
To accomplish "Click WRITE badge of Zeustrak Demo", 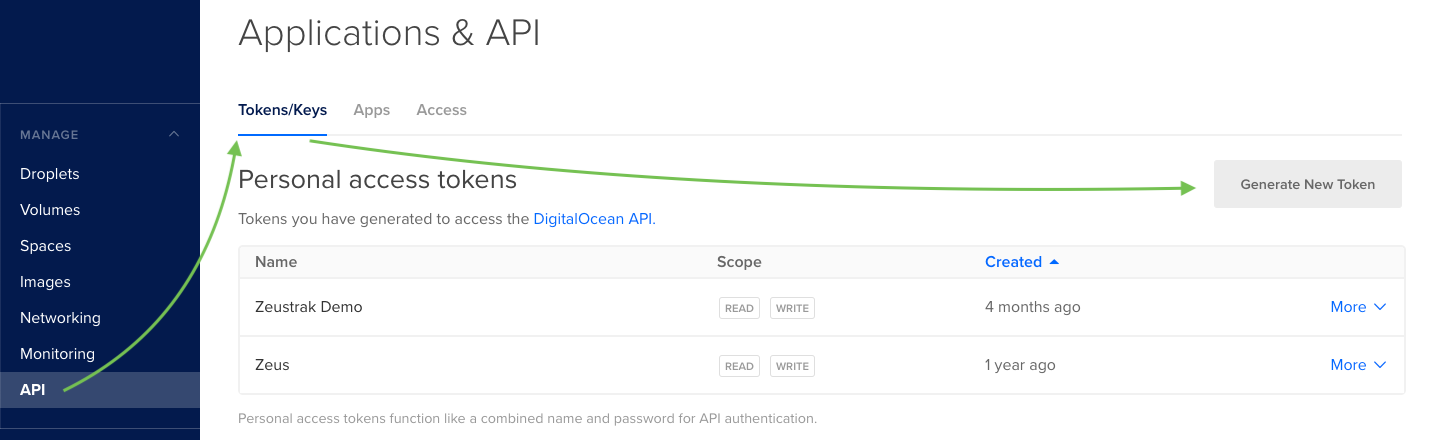I will (792, 308).
